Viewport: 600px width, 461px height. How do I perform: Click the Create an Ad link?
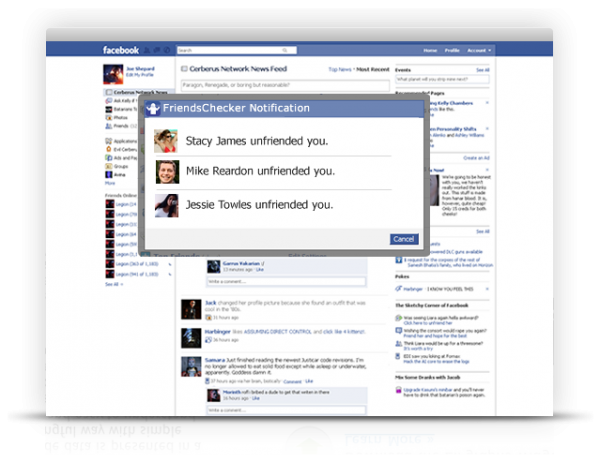(x=476, y=158)
